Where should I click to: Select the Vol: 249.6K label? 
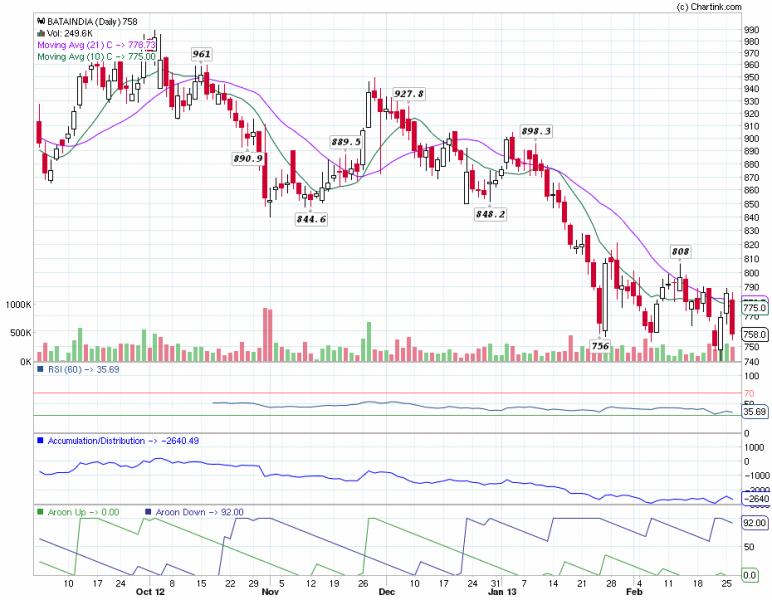pyautogui.click(x=69, y=33)
